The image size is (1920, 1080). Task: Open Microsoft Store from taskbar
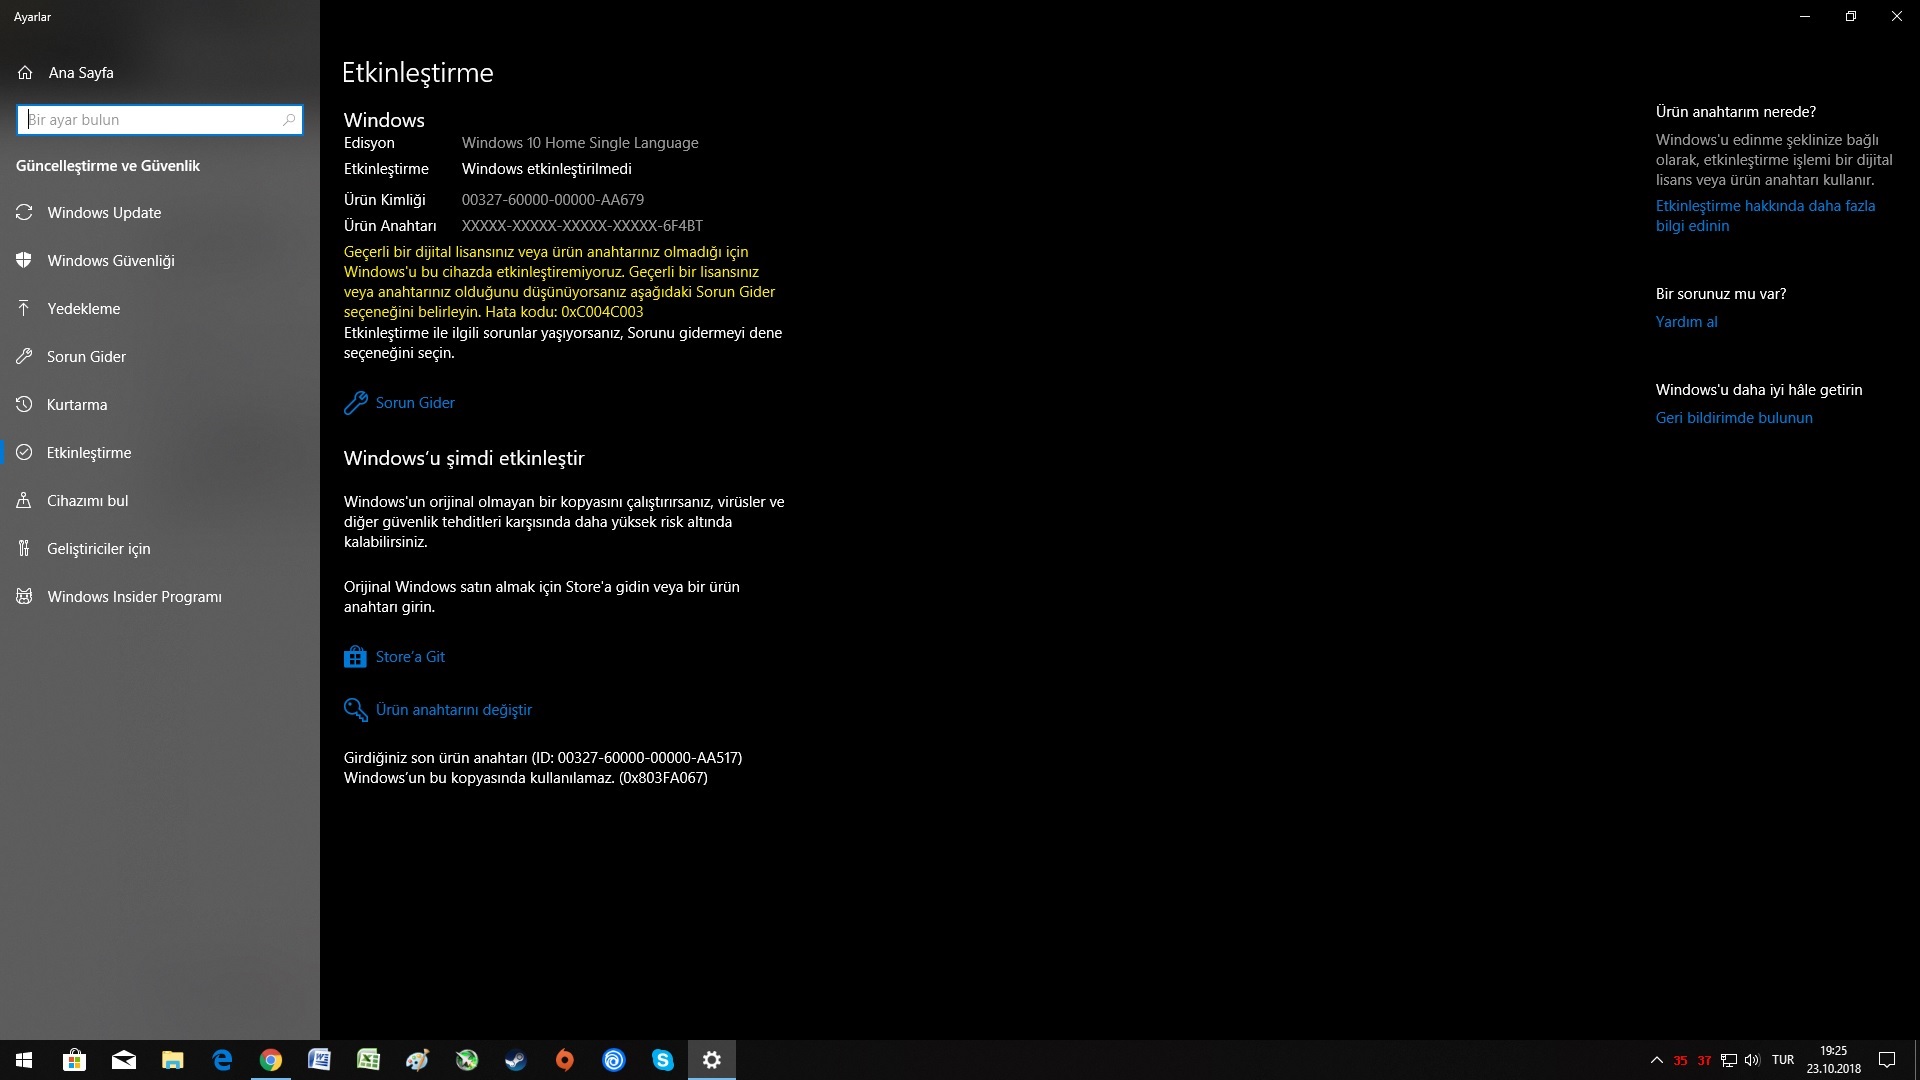74,1060
